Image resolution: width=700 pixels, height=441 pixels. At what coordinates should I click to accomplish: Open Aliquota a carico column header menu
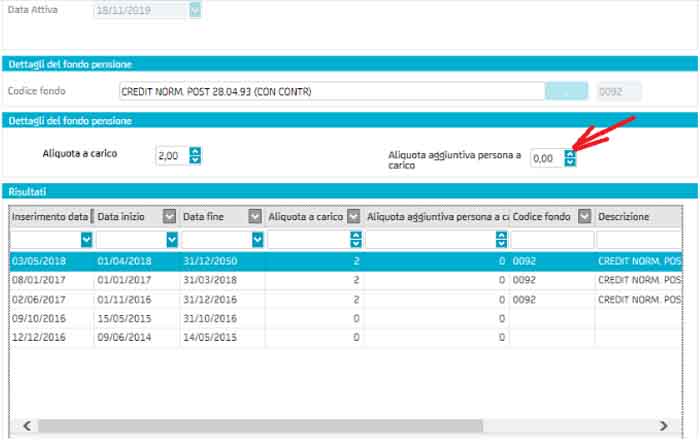354,217
